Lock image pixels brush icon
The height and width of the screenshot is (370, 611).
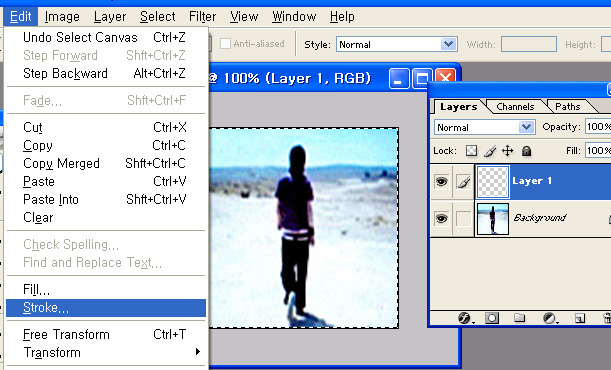click(490, 151)
